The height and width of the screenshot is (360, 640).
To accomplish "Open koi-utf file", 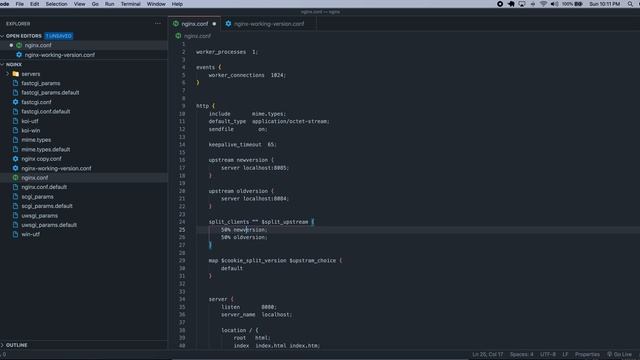I will point(30,121).
